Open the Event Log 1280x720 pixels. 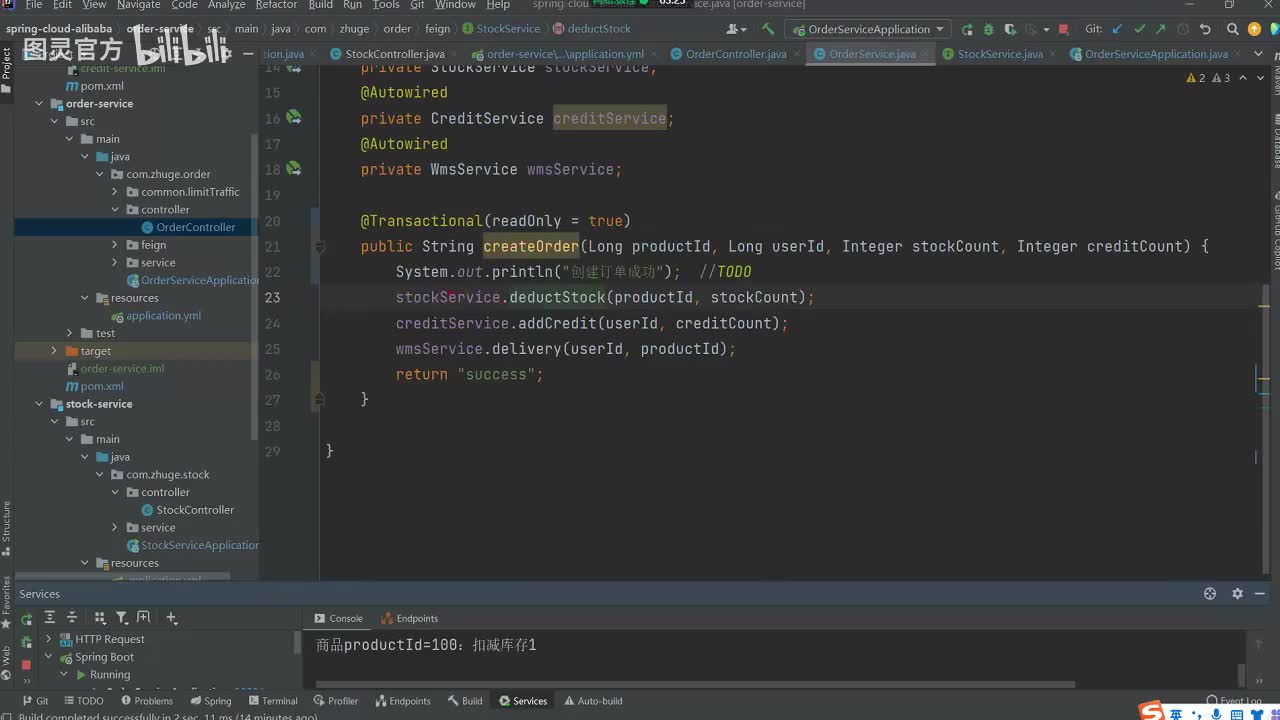[x=1234, y=701]
